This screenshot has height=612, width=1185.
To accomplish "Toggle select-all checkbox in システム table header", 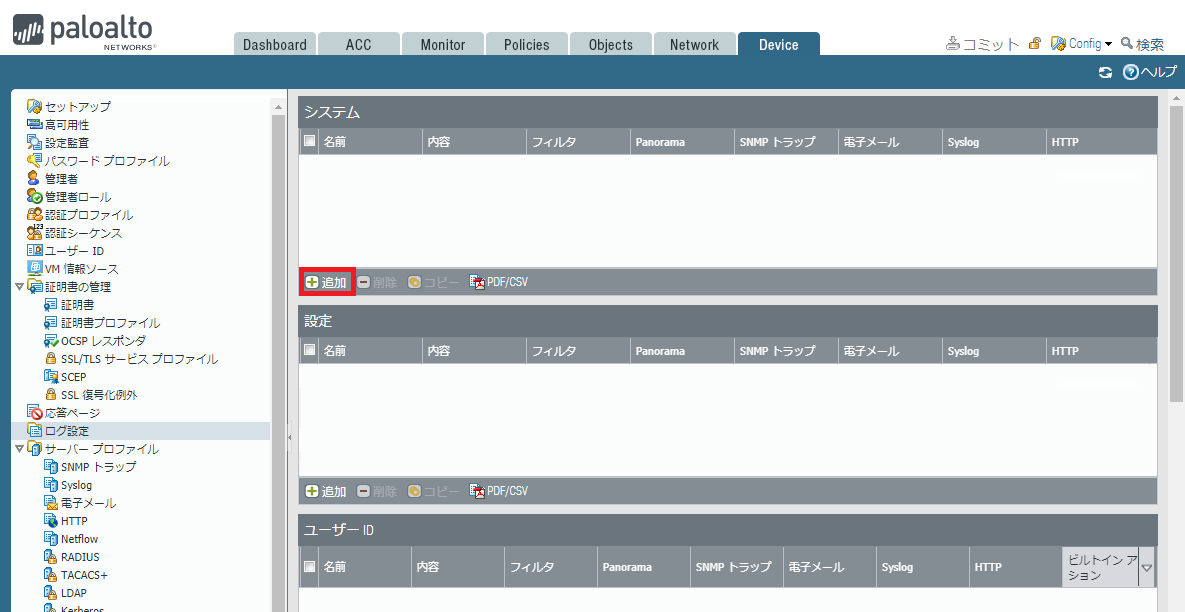I will pos(309,141).
